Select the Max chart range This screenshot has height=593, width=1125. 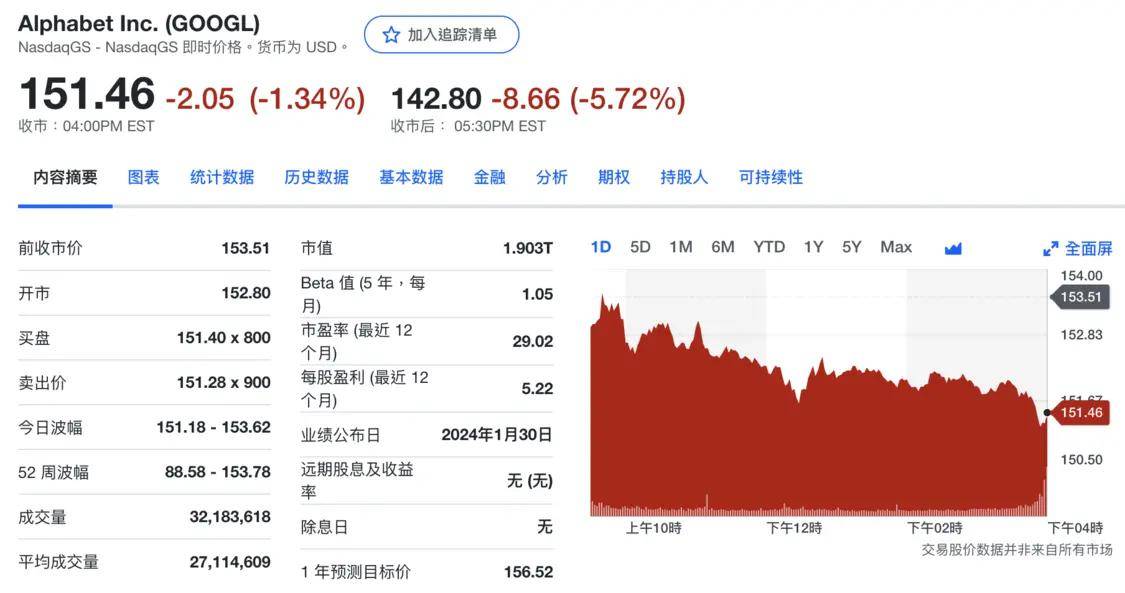point(896,247)
